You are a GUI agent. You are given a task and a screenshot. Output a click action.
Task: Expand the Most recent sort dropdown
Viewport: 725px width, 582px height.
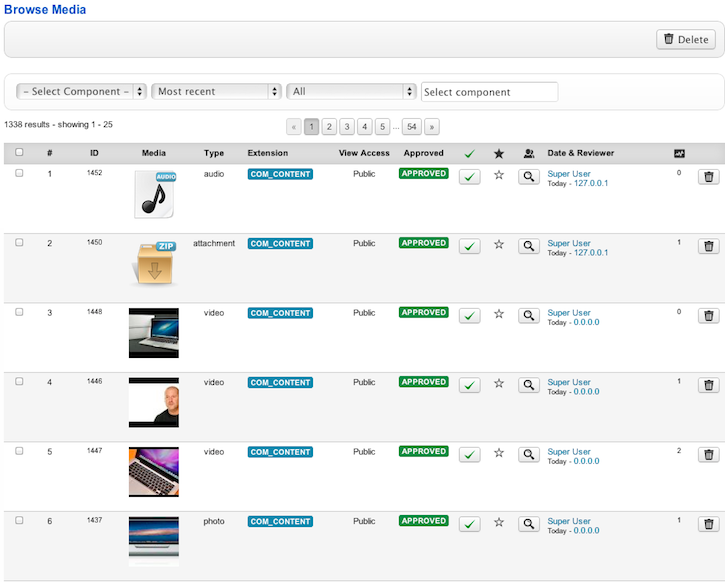click(x=217, y=91)
